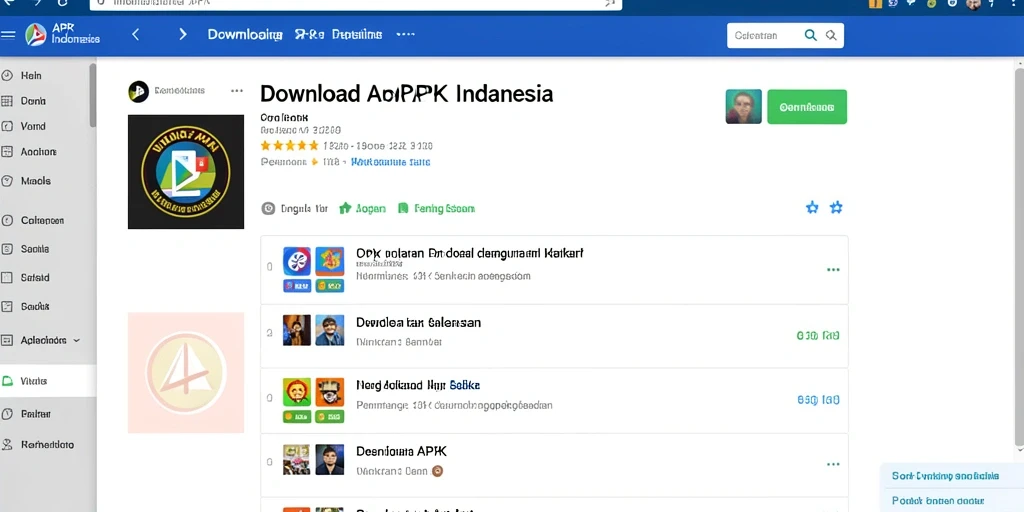Click the green monkey app icon
Image resolution: width=1024 pixels, height=512 pixels.
pyautogui.click(x=296, y=392)
